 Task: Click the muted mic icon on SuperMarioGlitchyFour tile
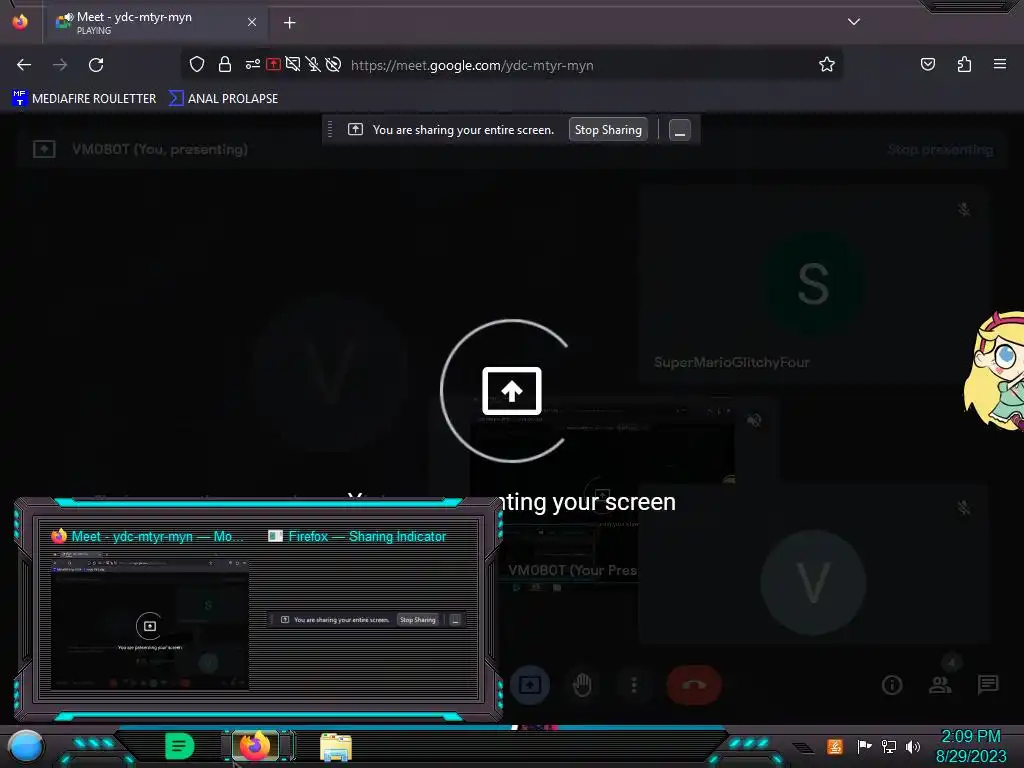coord(963,210)
